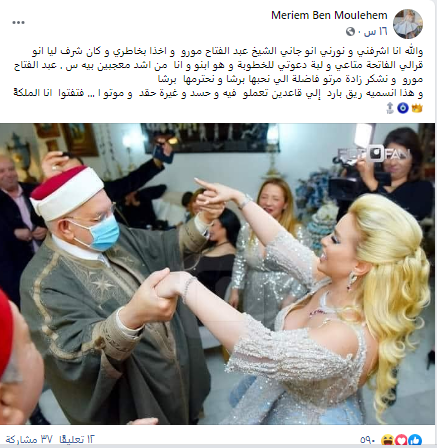Click the FotoFan watermark on the photo
The height and width of the screenshot is (448, 437).
tap(373, 154)
